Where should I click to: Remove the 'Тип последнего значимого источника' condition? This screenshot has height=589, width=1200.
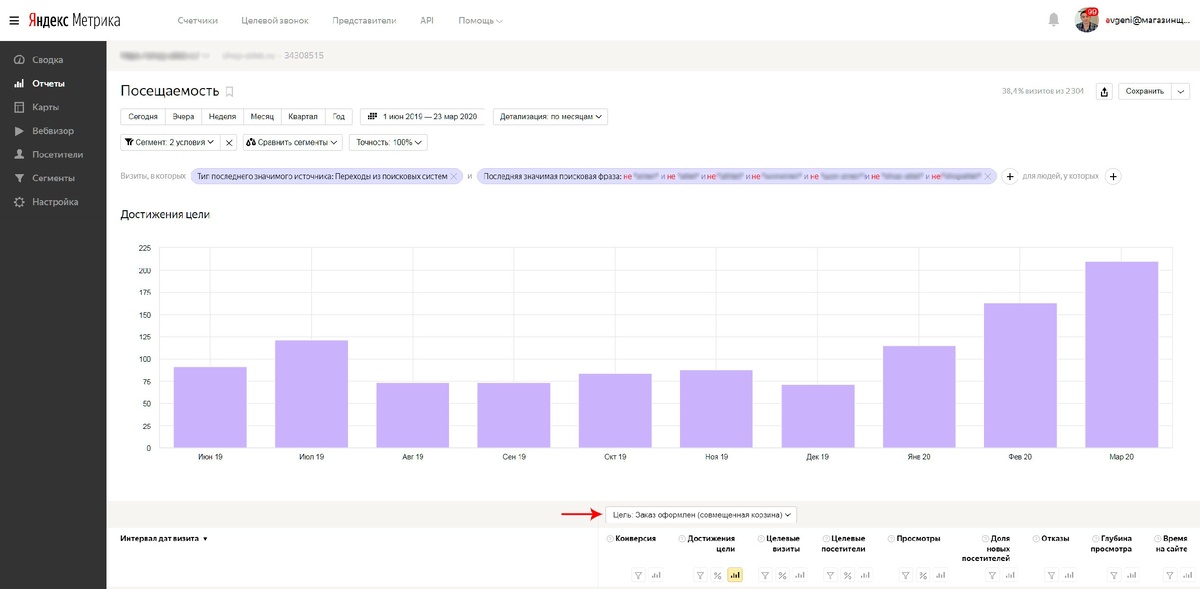tap(454, 176)
